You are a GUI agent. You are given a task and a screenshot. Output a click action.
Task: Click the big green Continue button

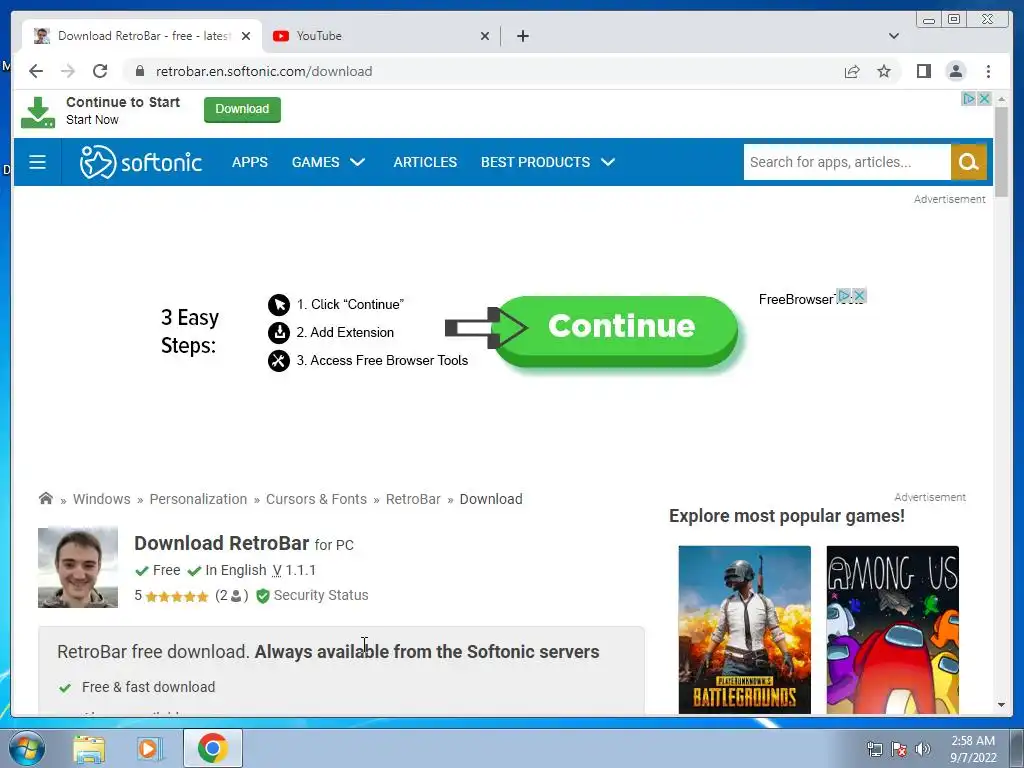point(616,330)
